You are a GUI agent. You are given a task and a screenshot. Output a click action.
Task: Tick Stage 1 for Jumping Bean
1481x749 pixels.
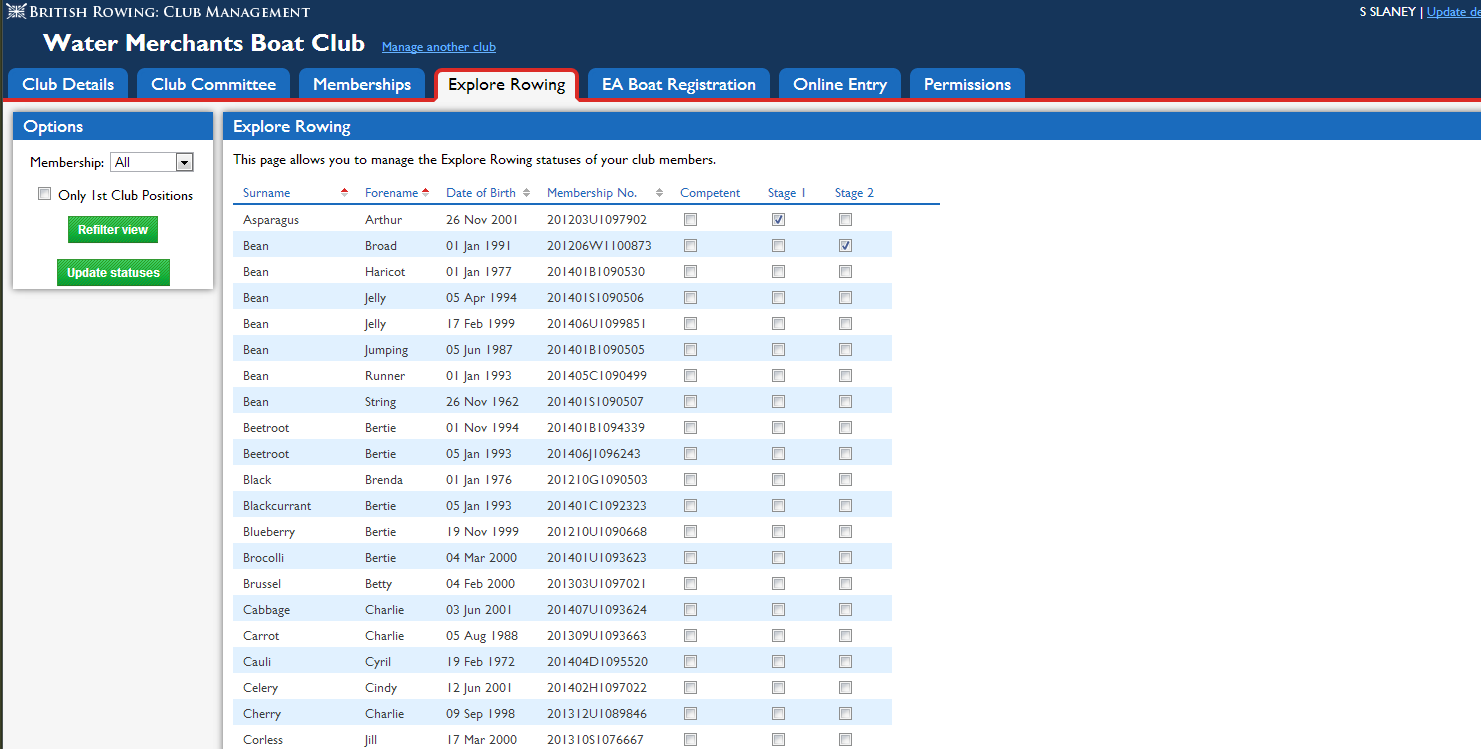[x=778, y=349]
